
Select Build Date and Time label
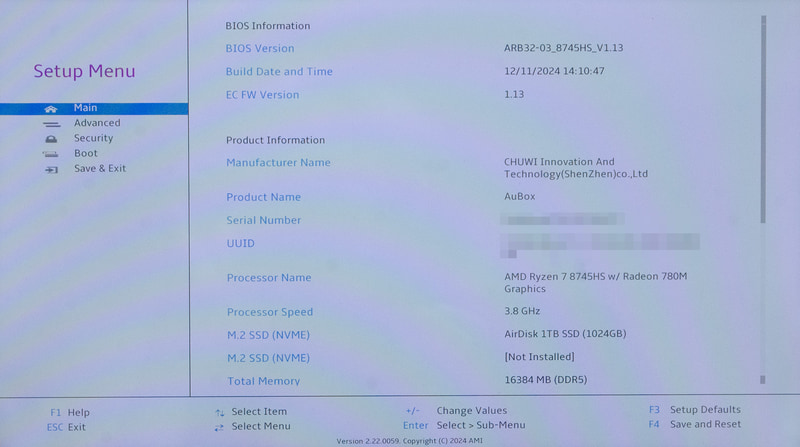pos(279,72)
